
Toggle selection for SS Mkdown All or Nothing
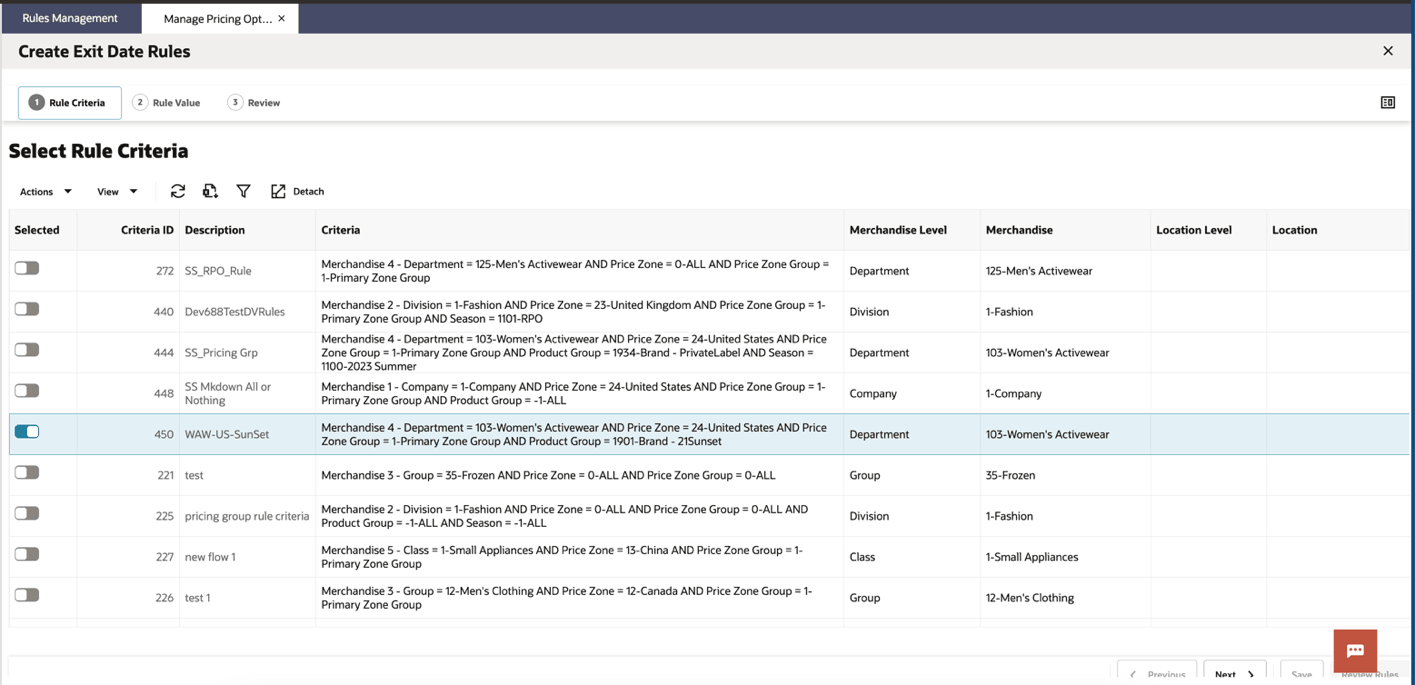[27, 391]
